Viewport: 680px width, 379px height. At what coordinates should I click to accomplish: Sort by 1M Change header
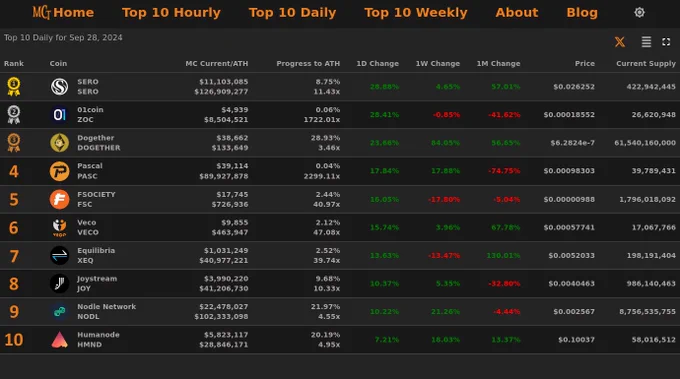(498, 63)
